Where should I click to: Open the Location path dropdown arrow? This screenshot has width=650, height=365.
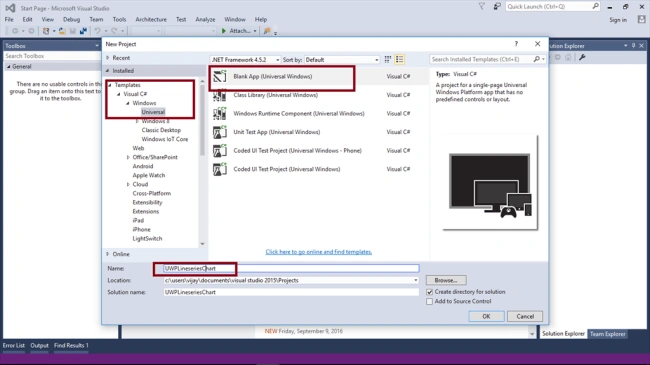[415, 280]
